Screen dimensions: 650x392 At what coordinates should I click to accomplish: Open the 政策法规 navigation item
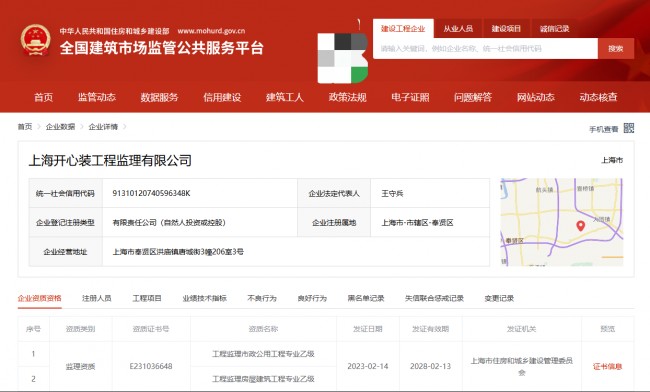tap(347, 97)
